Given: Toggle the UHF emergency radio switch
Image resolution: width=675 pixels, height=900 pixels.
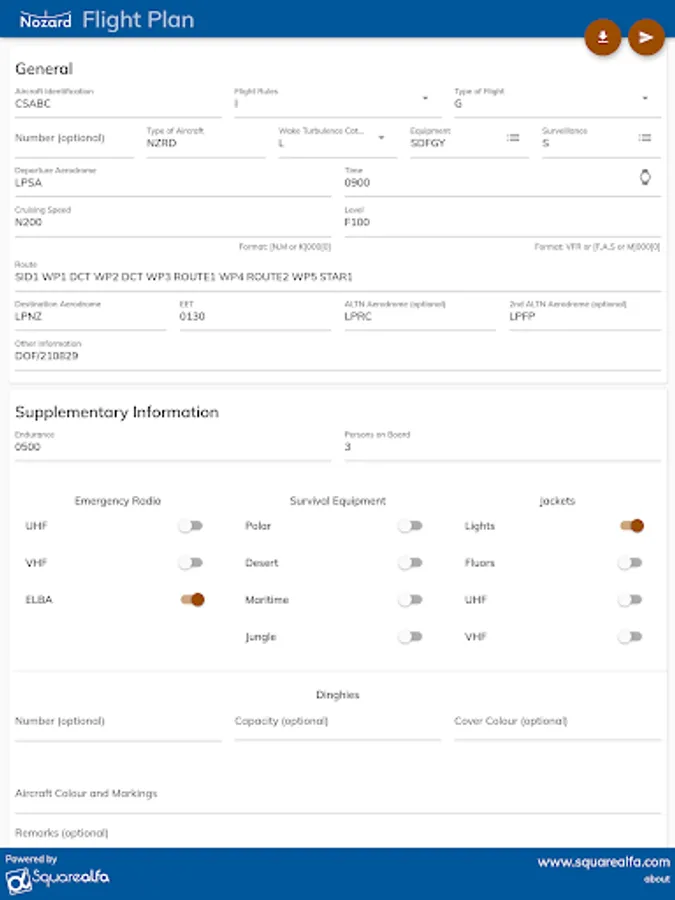Looking at the screenshot, I should coord(191,526).
